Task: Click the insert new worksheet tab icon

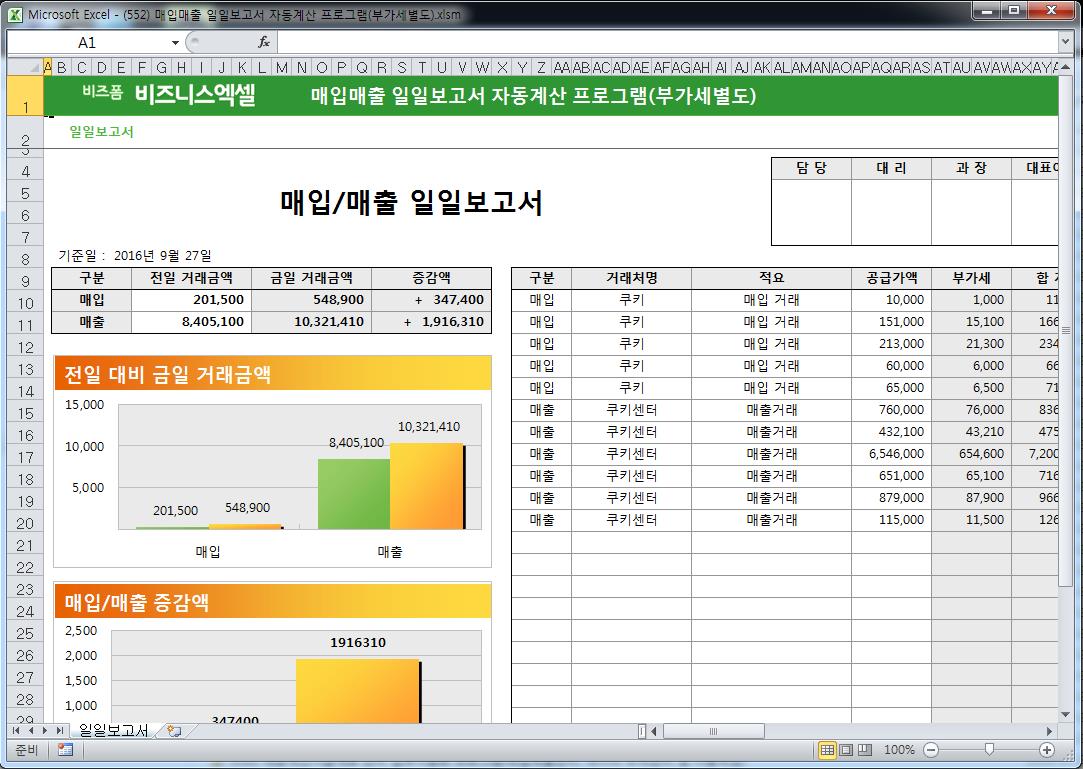Action: (174, 731)
